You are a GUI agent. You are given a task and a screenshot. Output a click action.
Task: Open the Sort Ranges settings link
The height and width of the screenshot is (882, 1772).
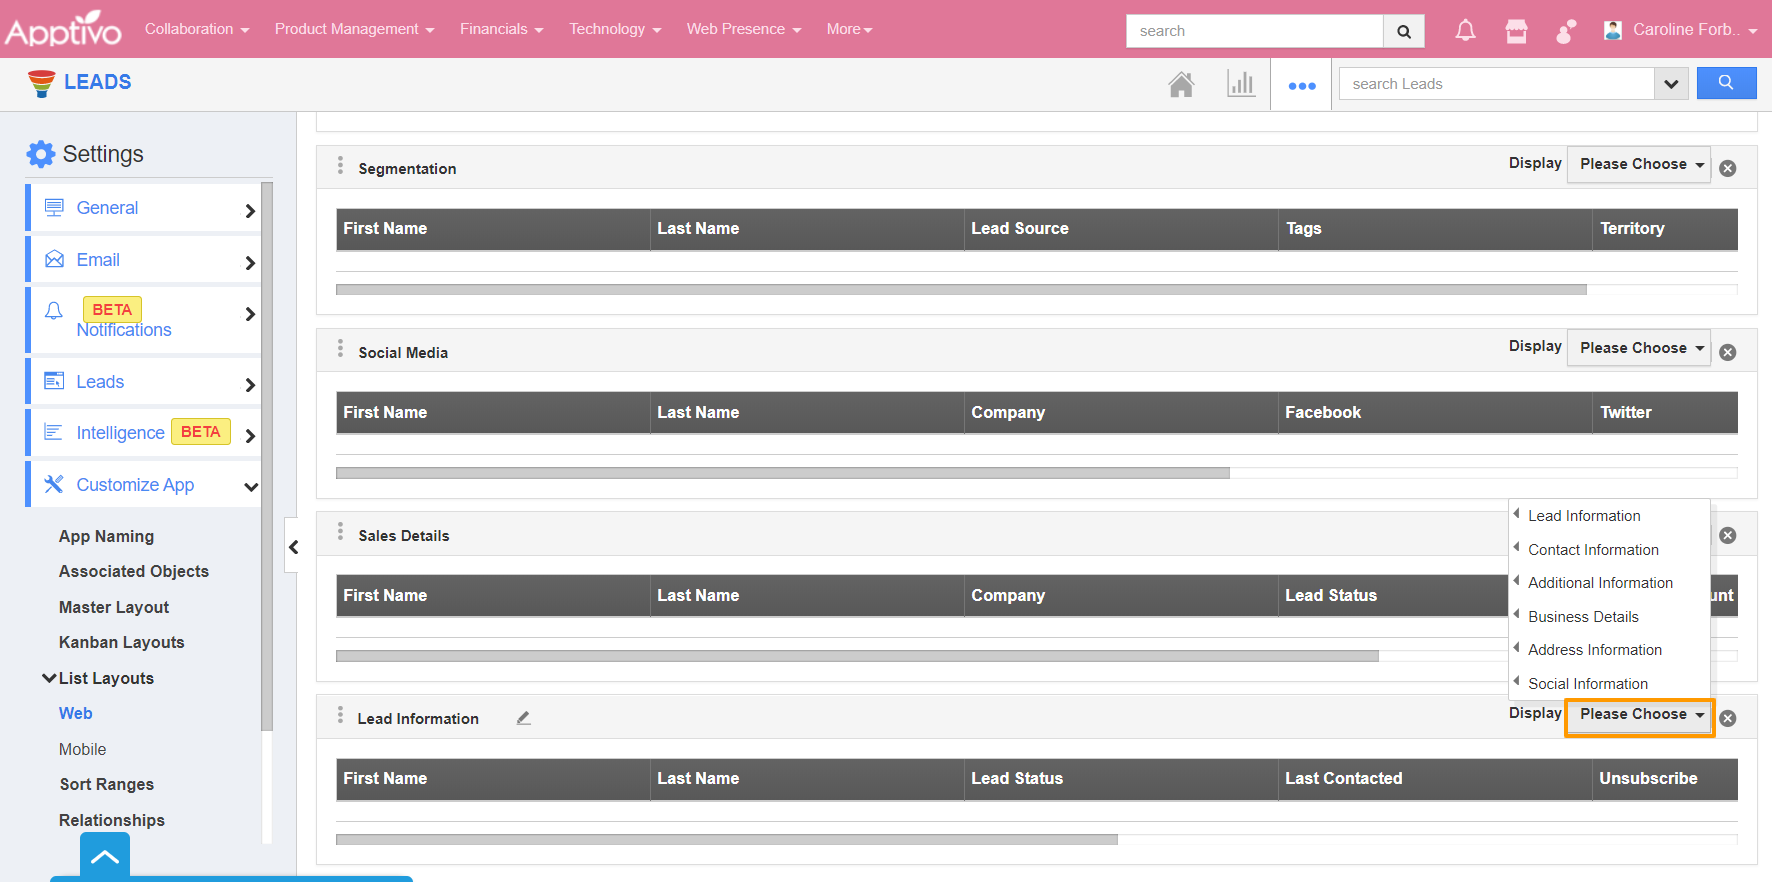[106, 784]
